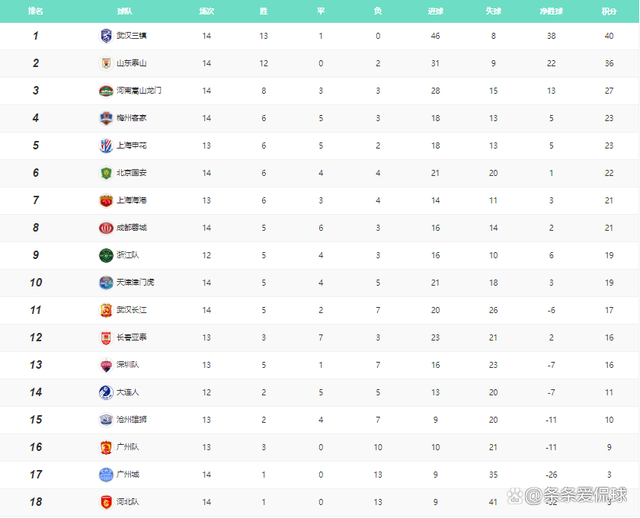
Task: Open the 天津津门虎 team name link
Action: pyautogui.click(x=135, y=282)
